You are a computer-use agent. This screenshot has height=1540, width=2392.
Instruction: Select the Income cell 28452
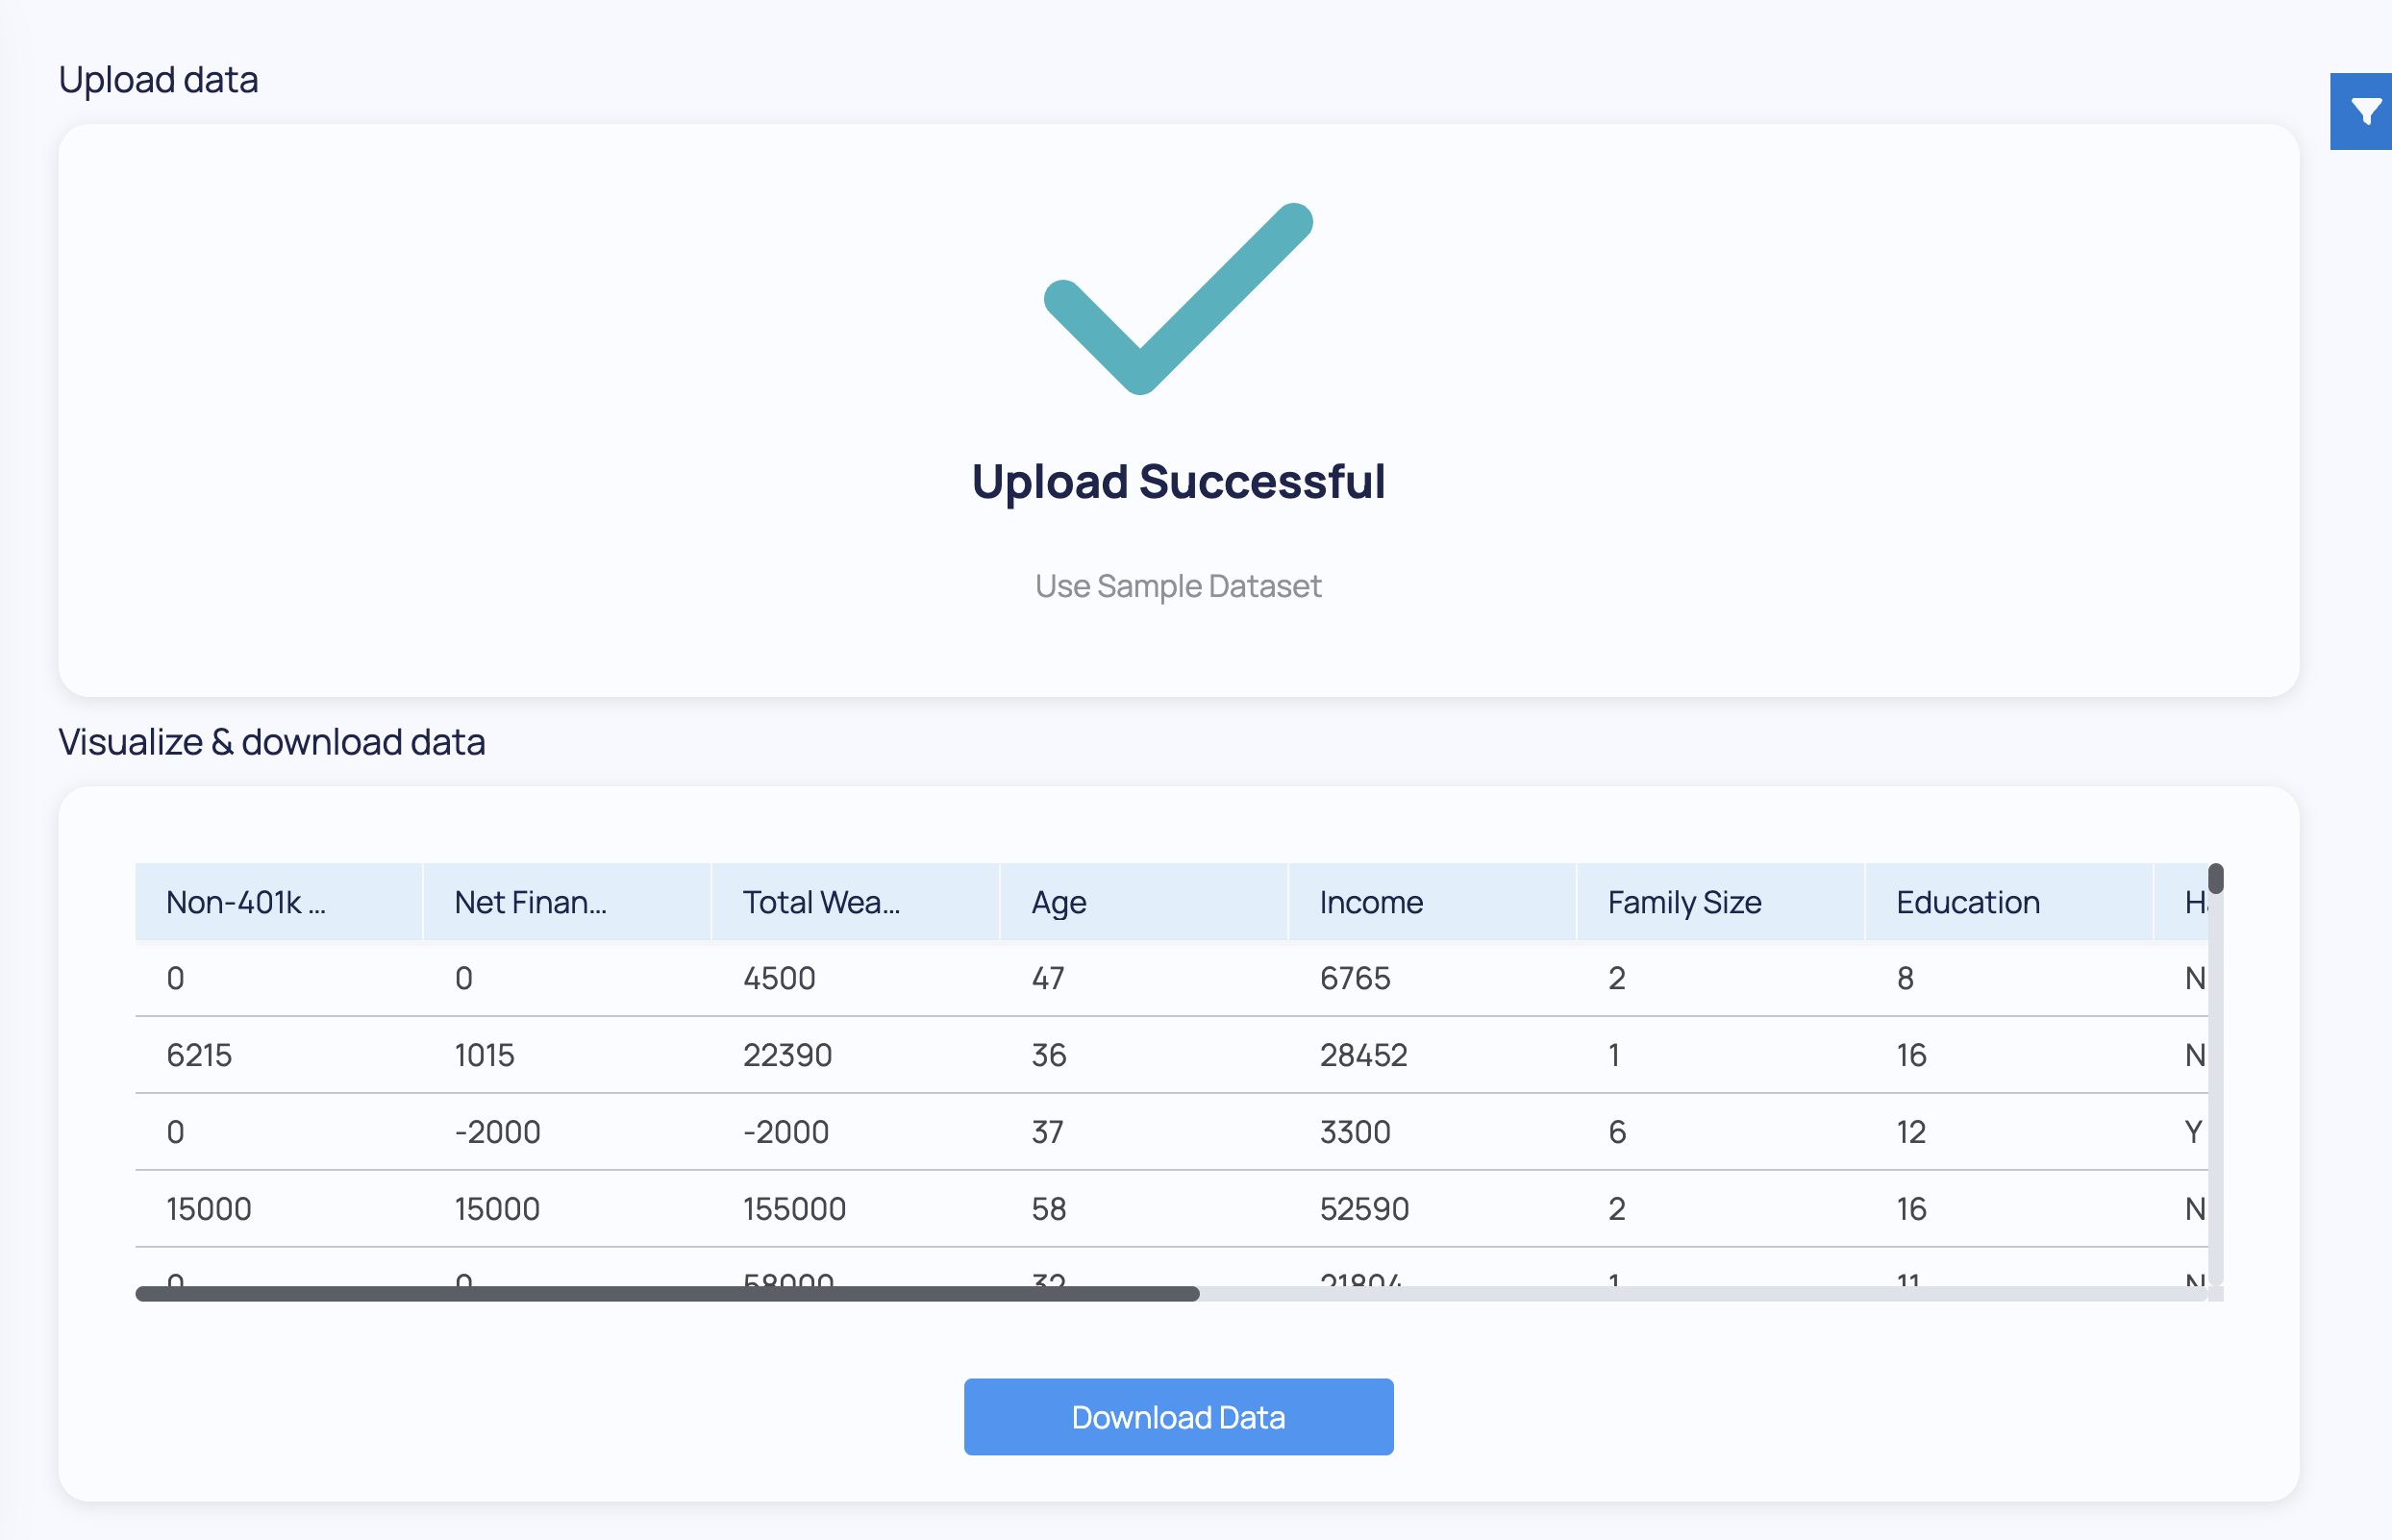(x=1432, y=1055)
